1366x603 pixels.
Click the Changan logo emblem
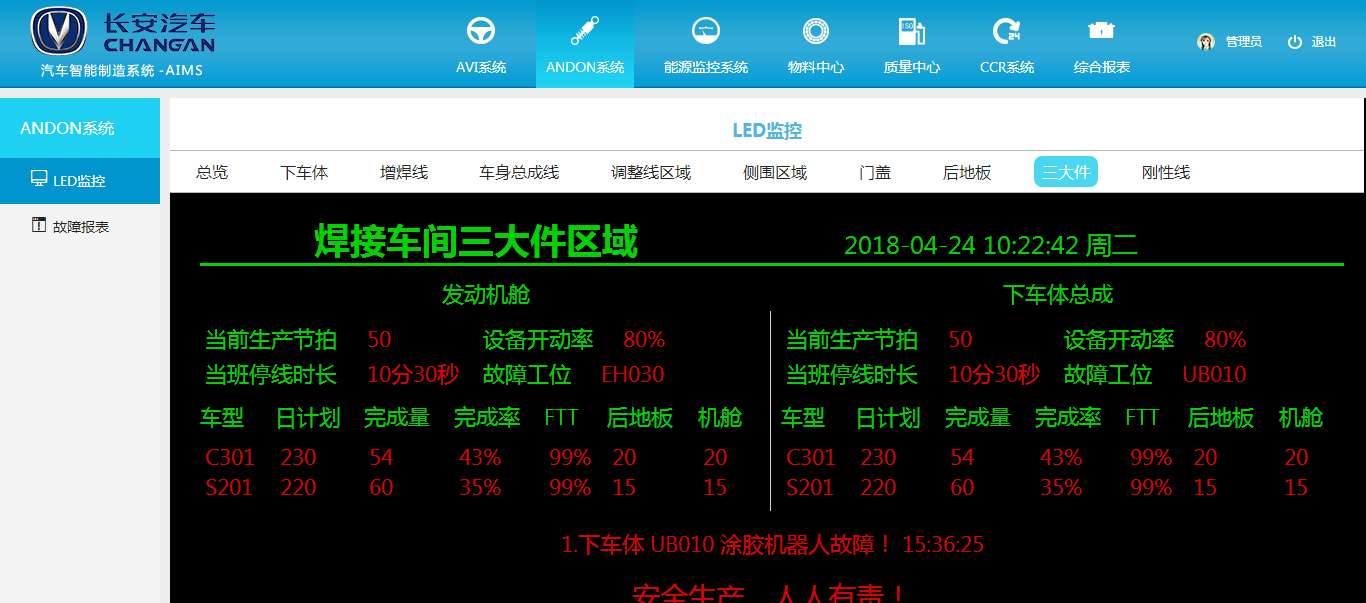[x=59, y=31]
